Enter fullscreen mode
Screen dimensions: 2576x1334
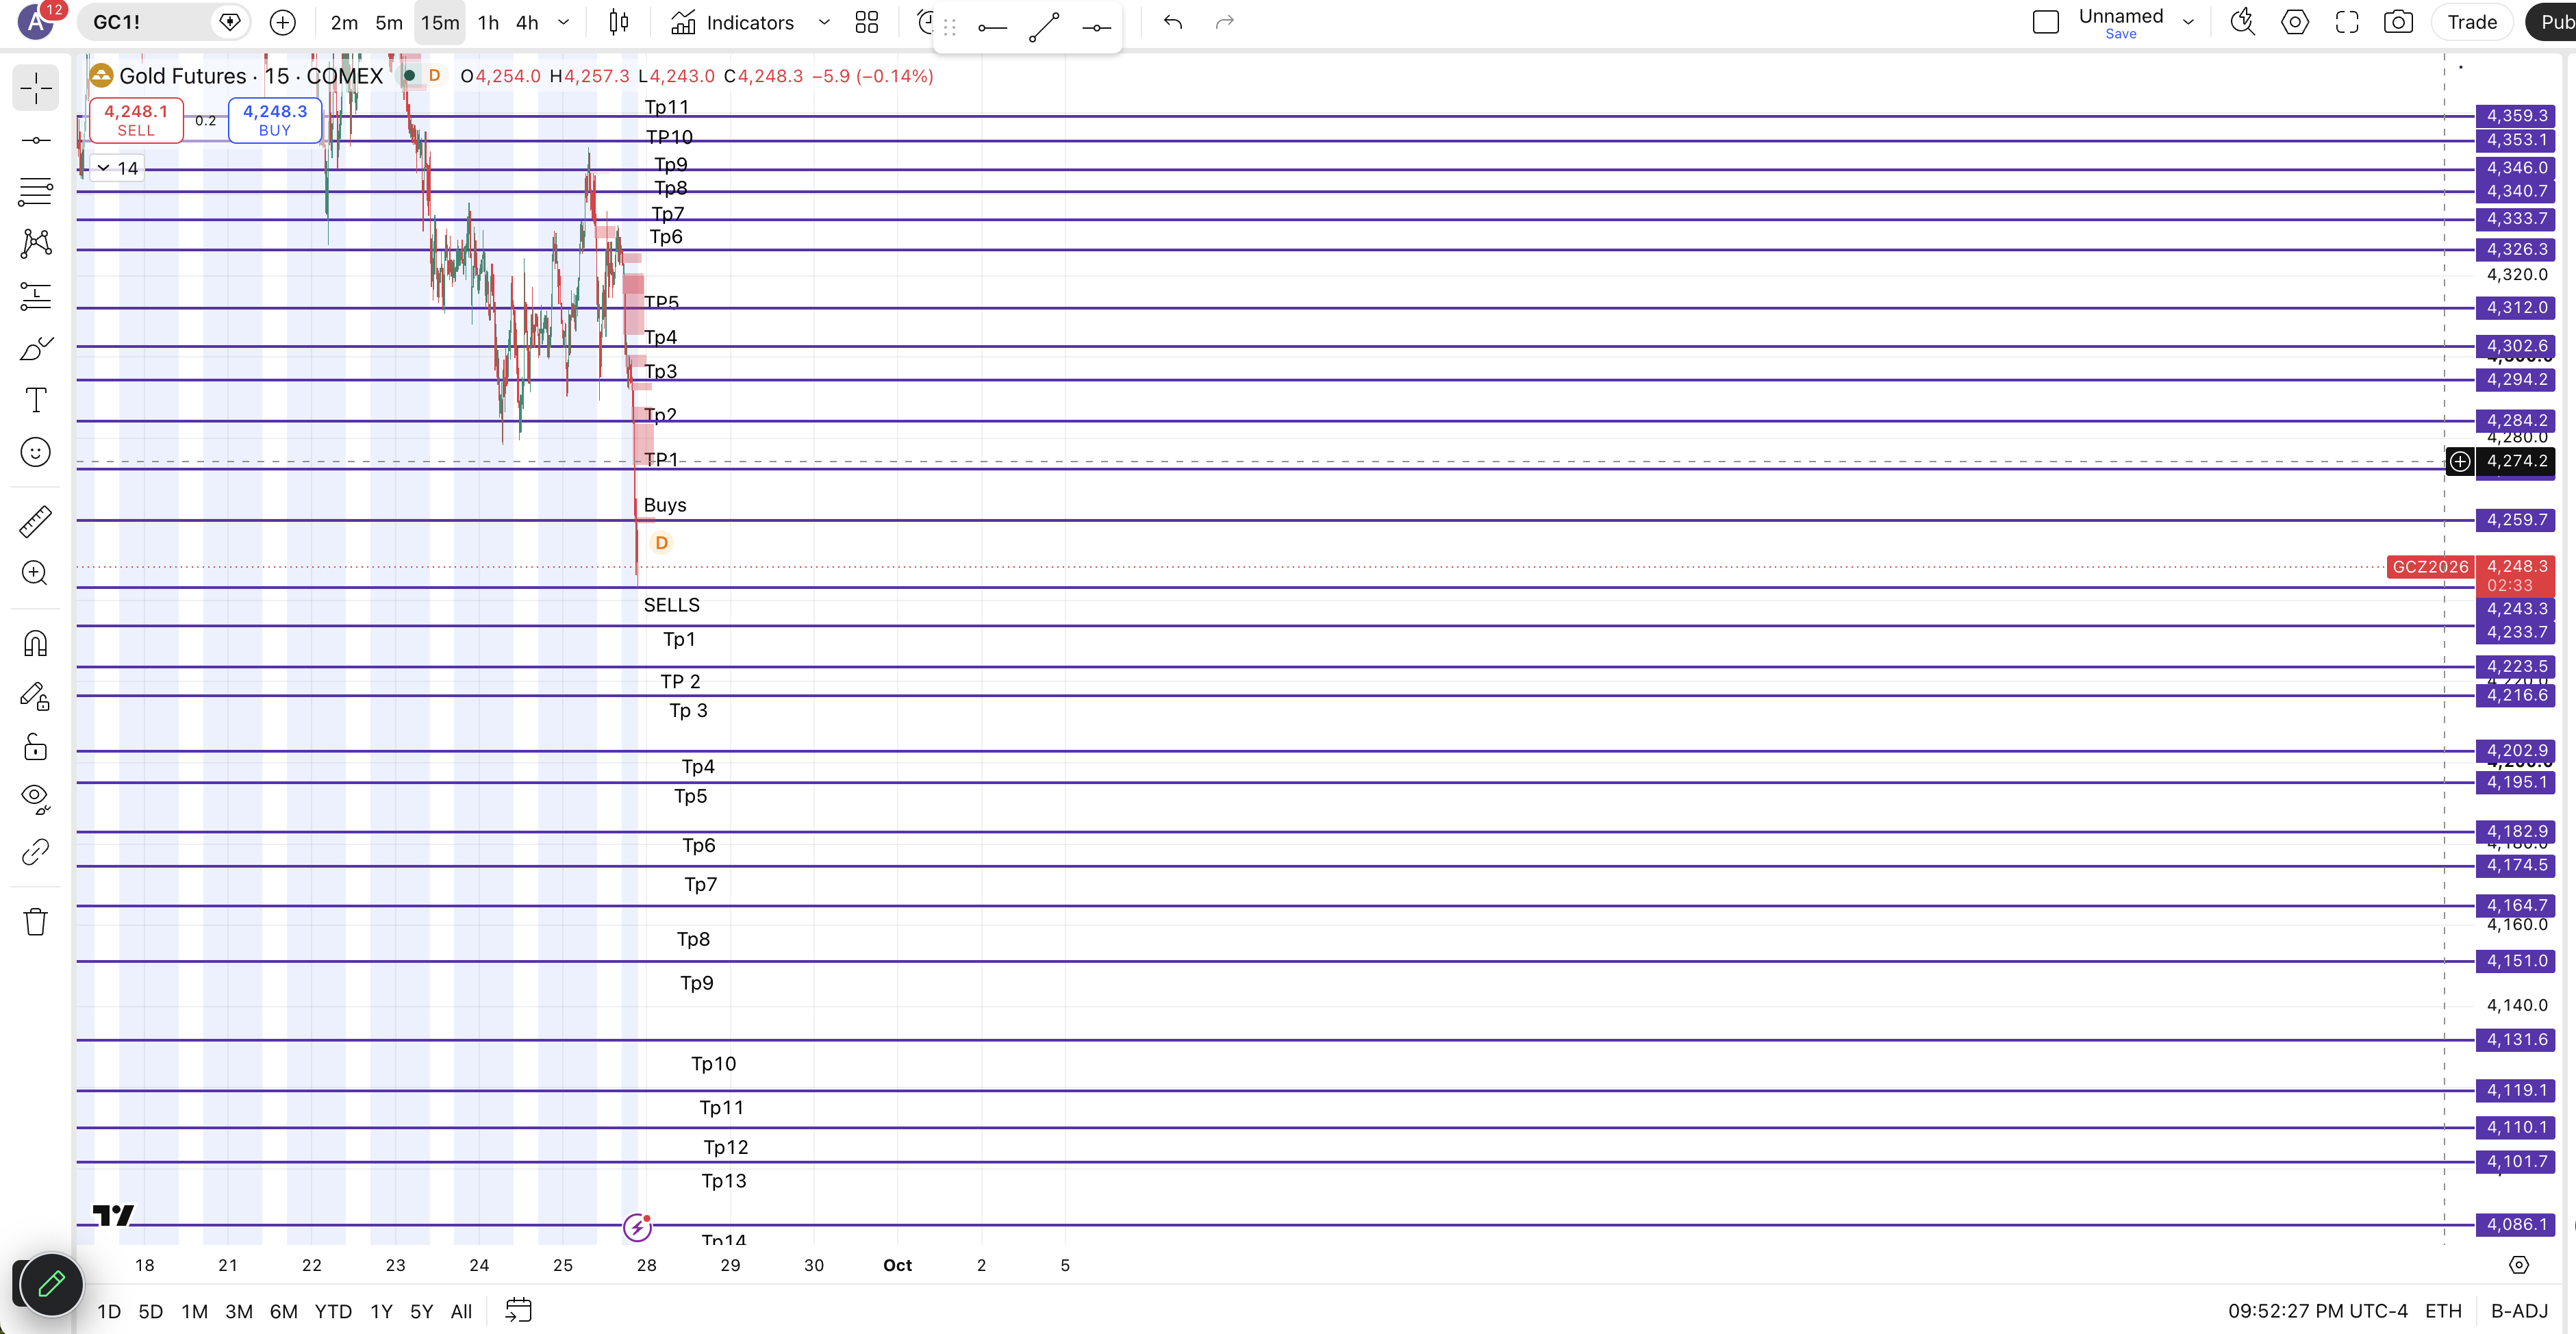coord(2347,22)
